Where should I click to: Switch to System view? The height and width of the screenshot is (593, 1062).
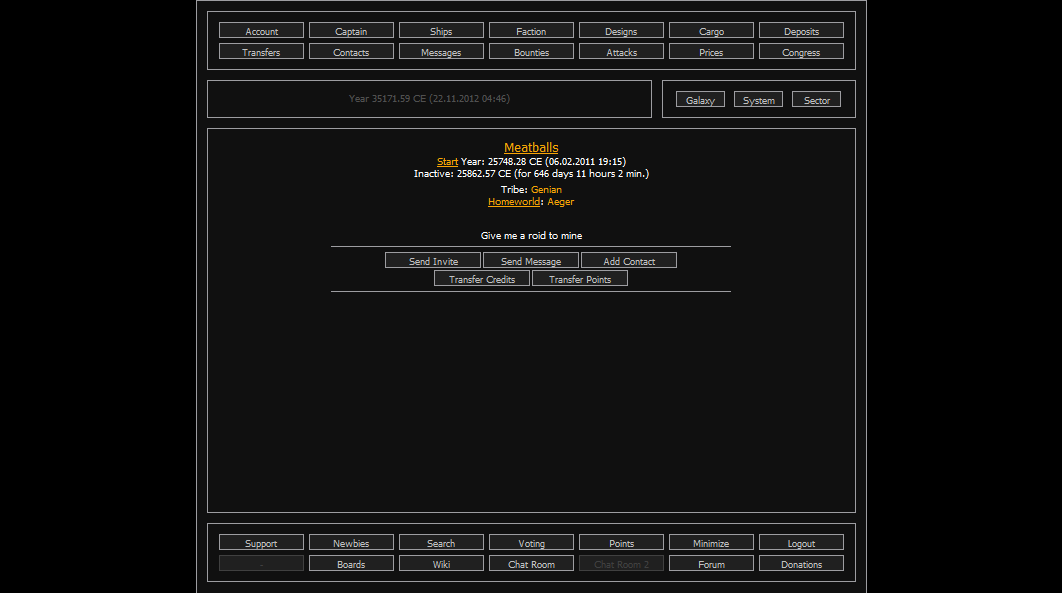(758, 100)
